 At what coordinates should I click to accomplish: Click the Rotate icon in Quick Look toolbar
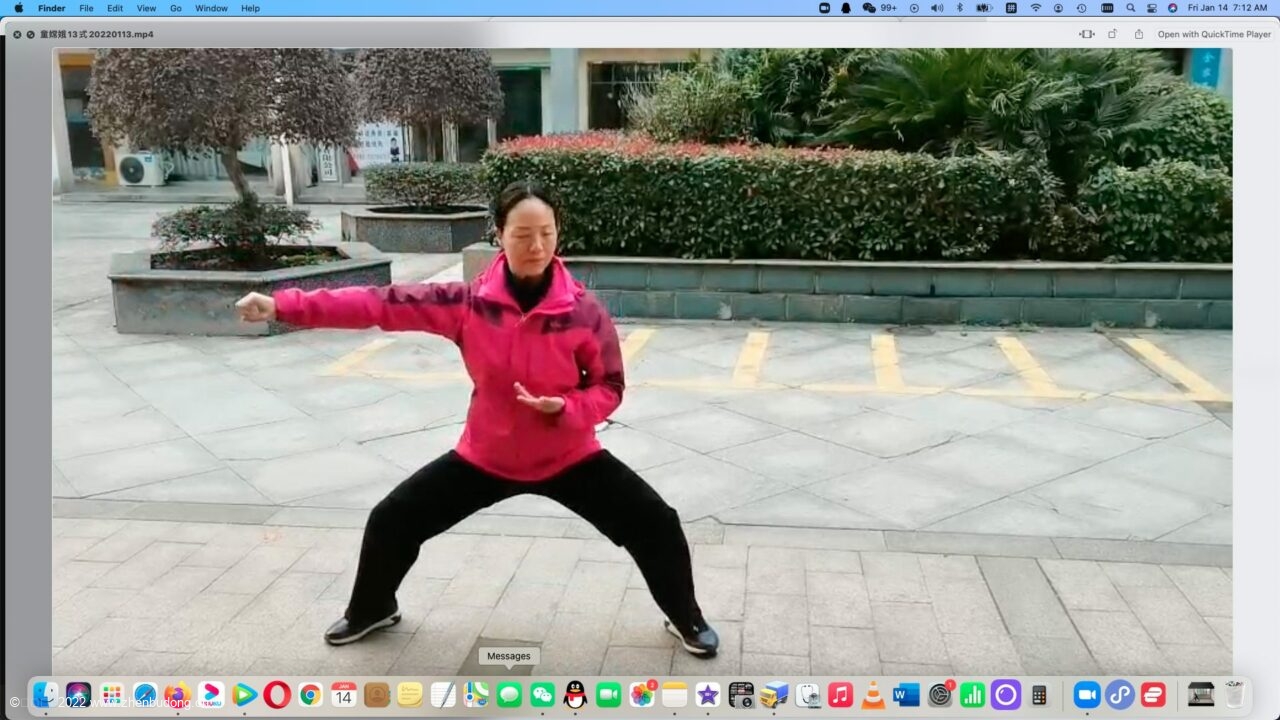1112,34
